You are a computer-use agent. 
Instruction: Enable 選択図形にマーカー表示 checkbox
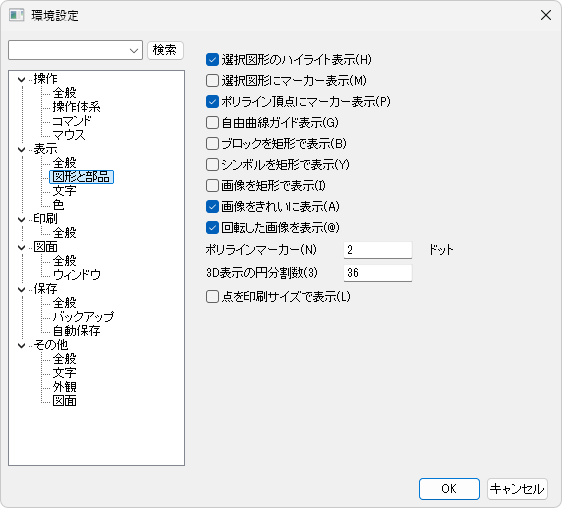coord(213,81)
